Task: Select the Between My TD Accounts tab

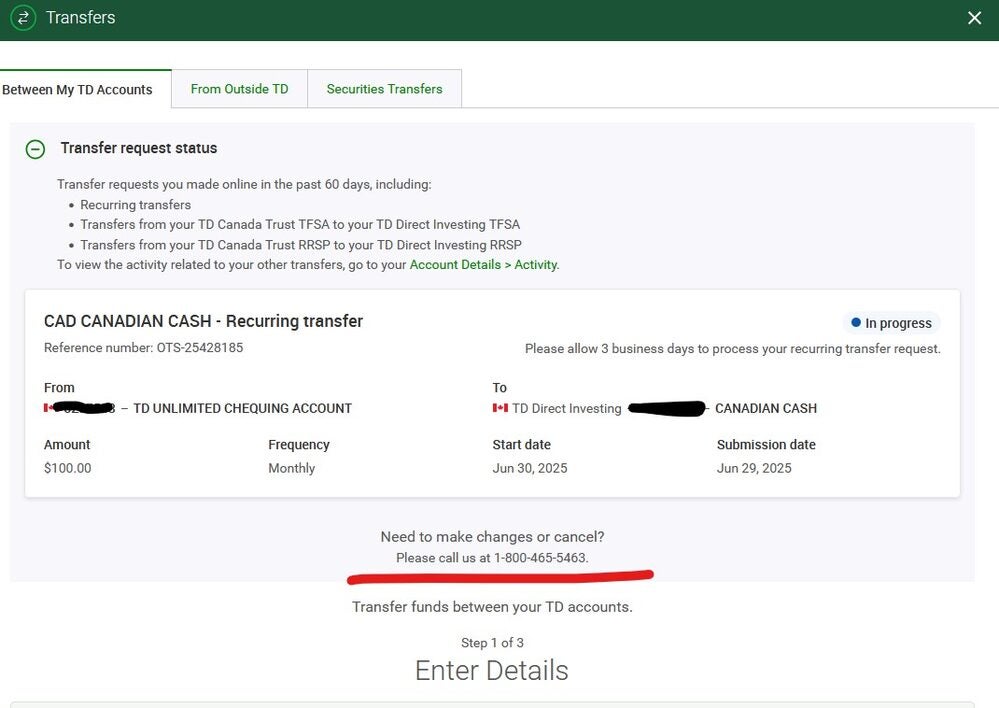Action: 78,89
